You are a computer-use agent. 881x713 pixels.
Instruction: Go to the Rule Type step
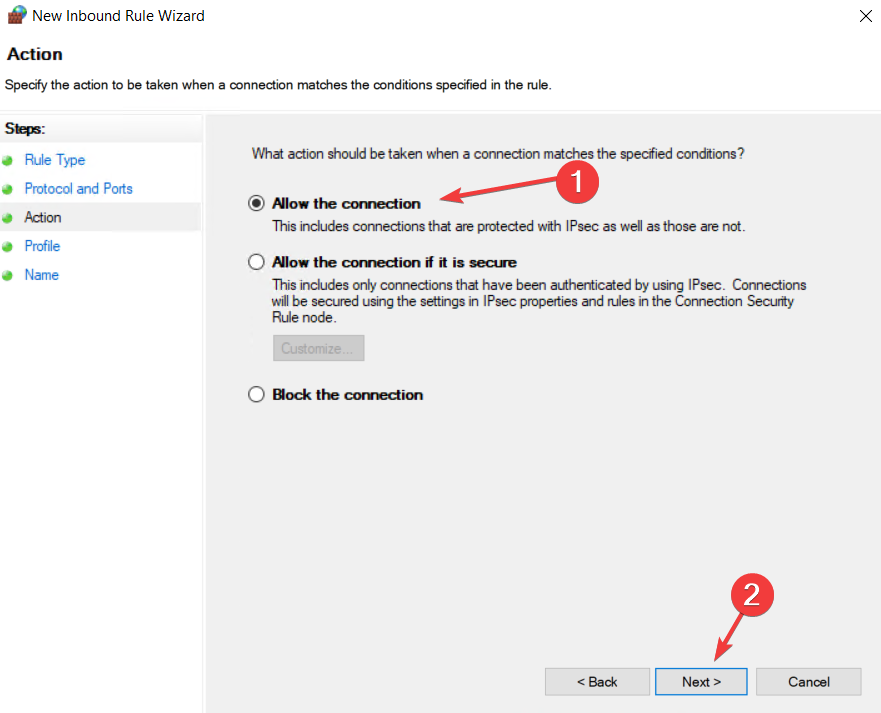[55, 160]
